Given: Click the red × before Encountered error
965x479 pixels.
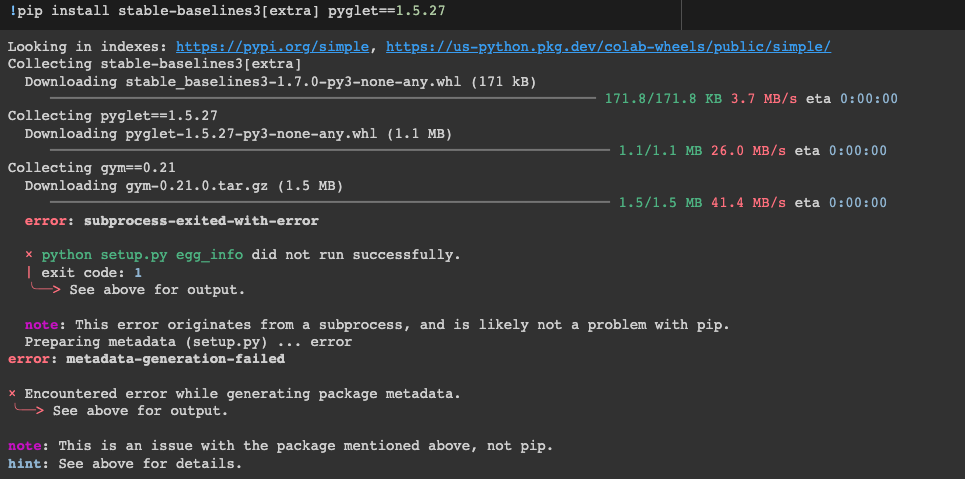Looking at the screenshot, I should click(x=12, y=393).
